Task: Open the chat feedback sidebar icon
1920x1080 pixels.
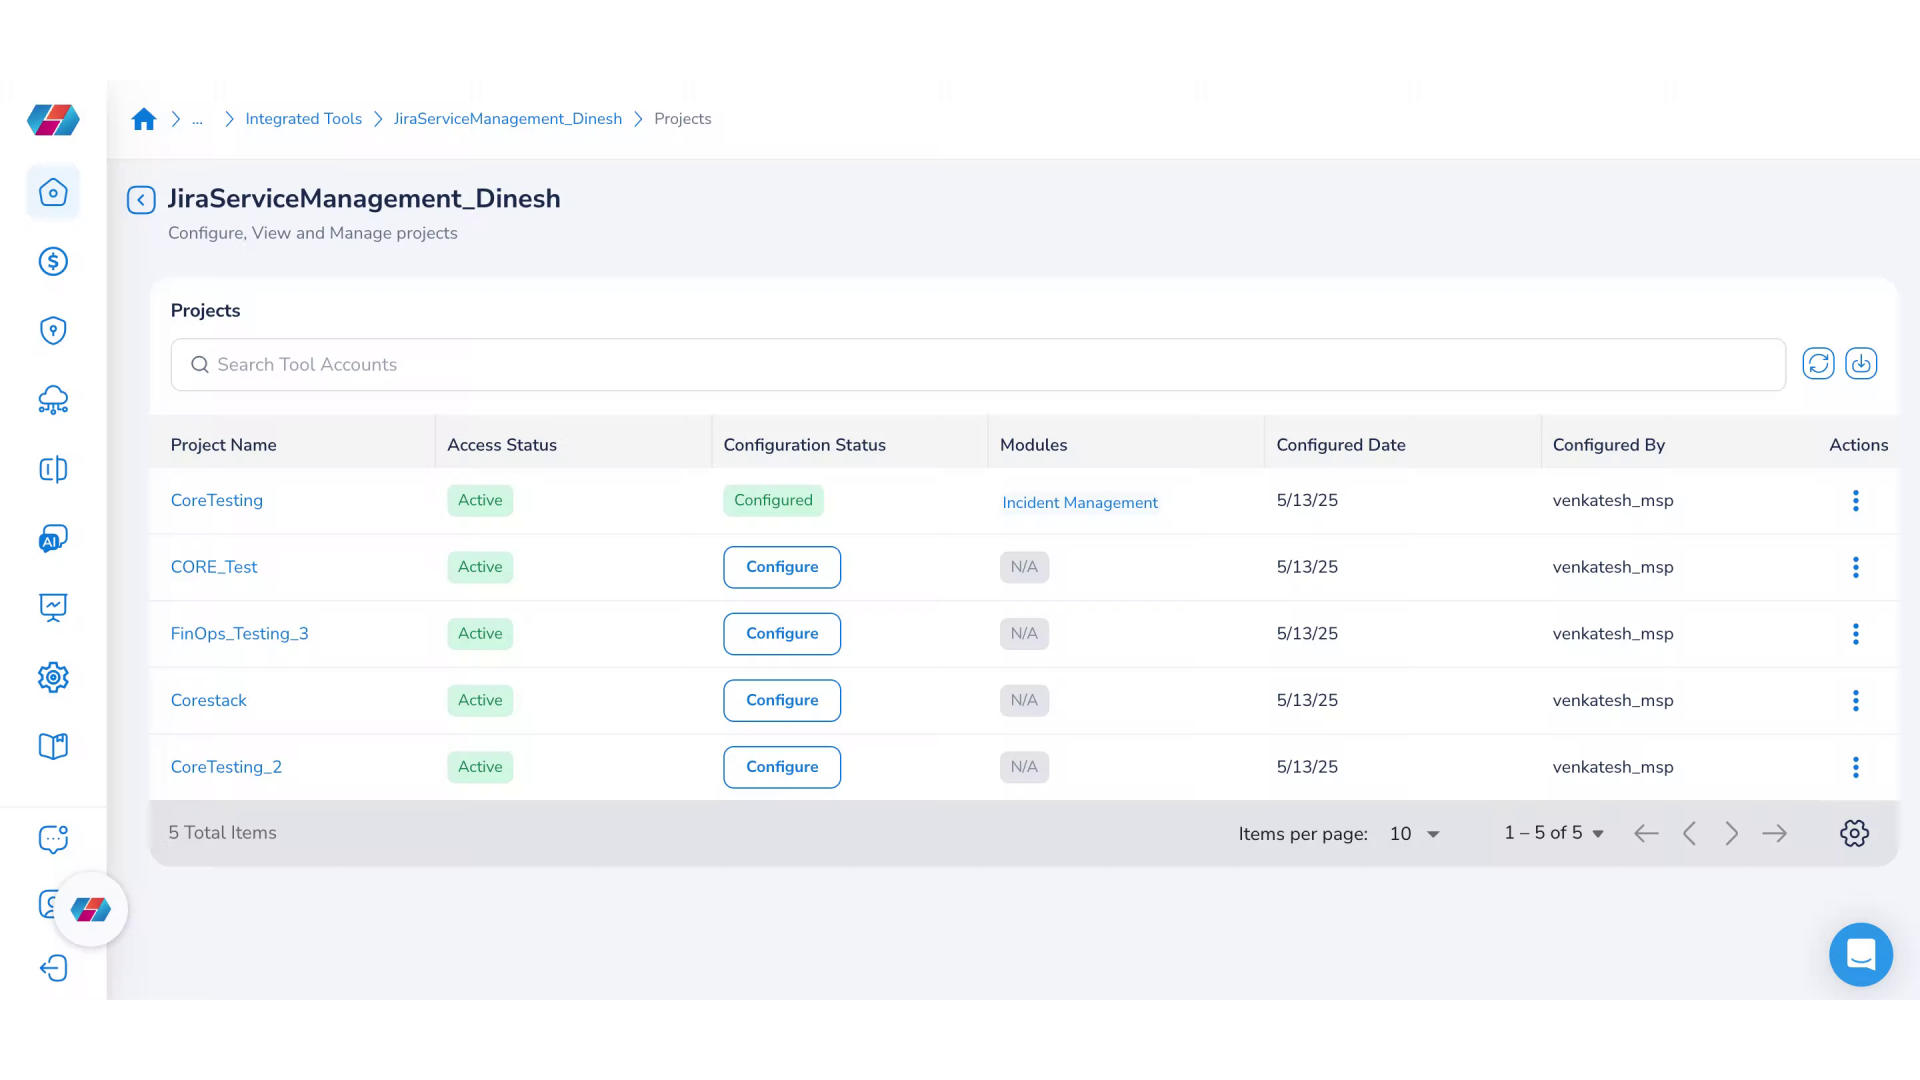Action: point(53,839)
